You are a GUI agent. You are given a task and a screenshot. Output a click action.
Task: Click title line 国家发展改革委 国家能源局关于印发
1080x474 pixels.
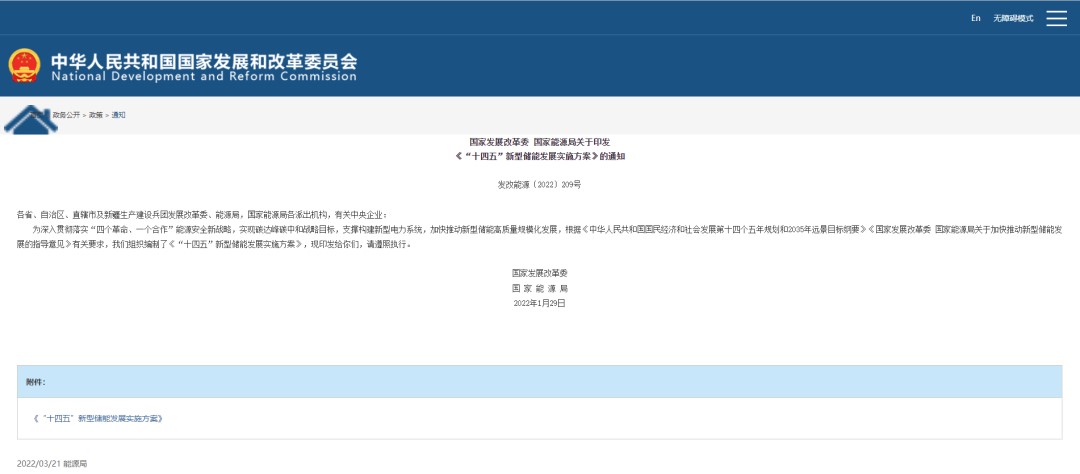(x=539, y=143)
